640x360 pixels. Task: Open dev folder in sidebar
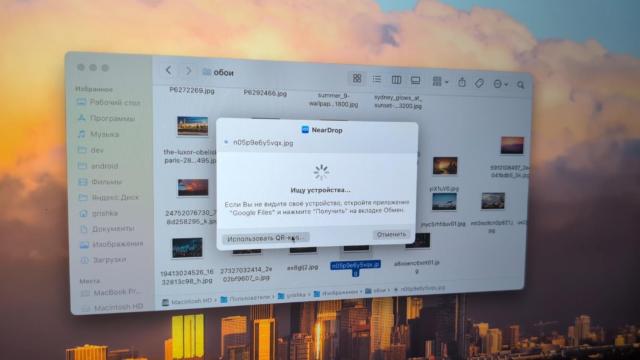click(91, 150)
